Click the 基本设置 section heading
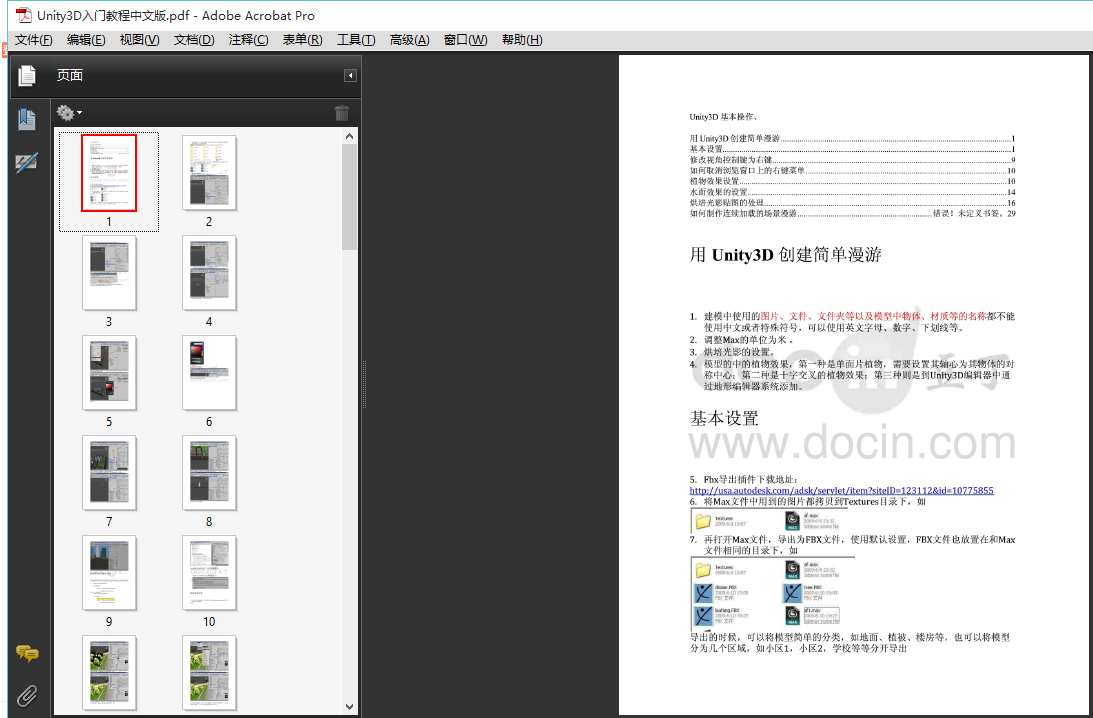Viewport: 1093px width, 718px height. pyautogui.click(x=724, y=418)
